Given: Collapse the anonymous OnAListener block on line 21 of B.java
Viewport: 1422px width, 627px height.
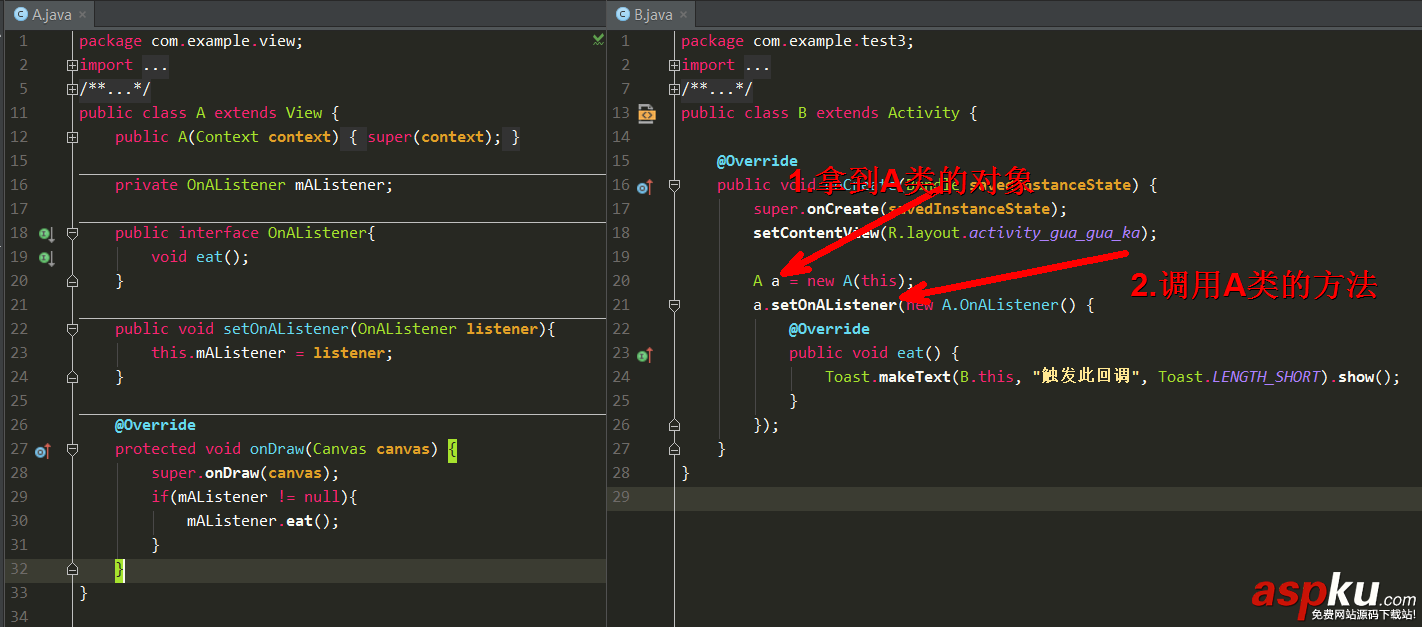Looking at the screenshot, I should coord(674,305).
